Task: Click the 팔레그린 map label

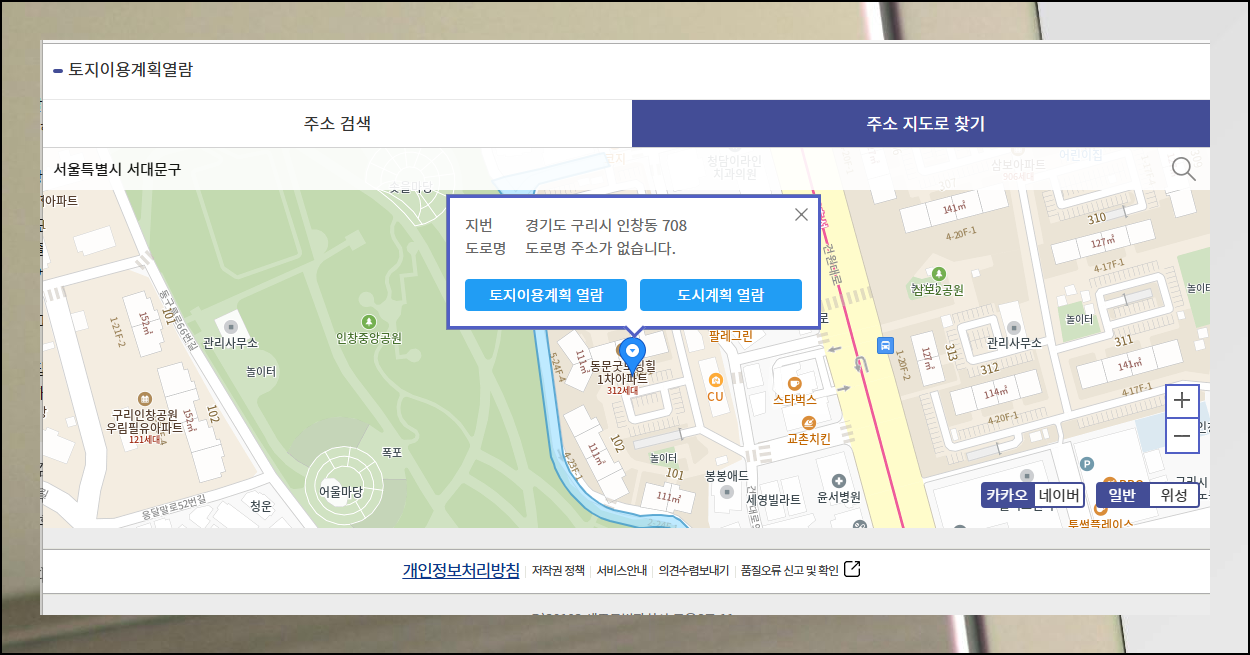Action: (730, 336)
